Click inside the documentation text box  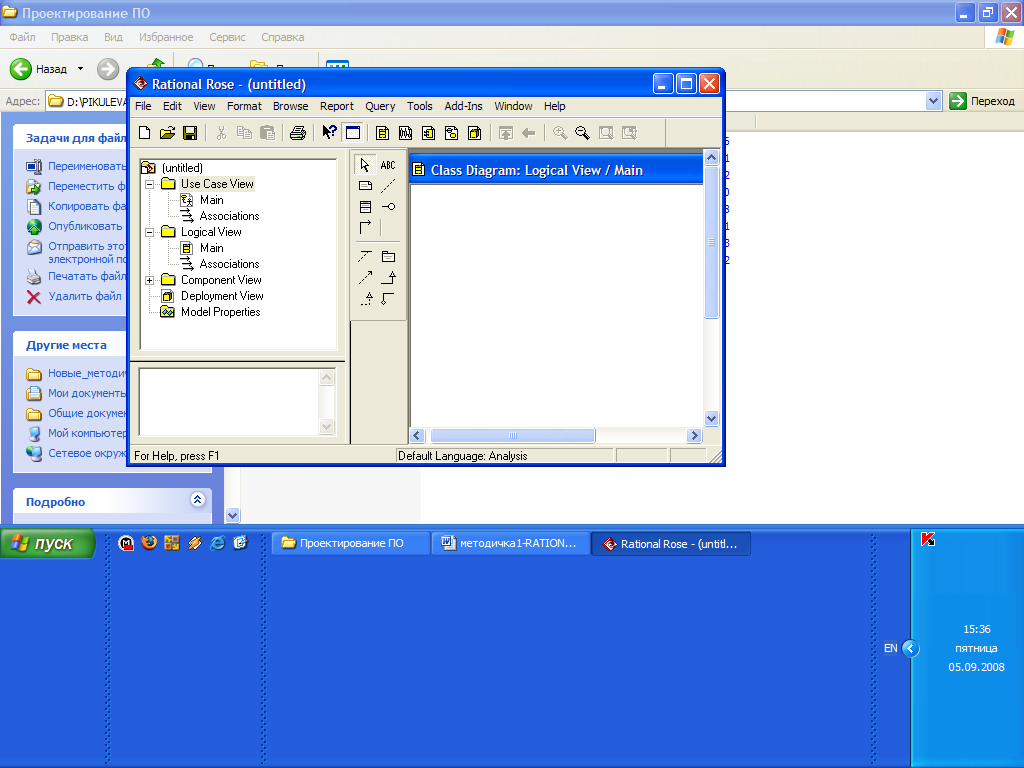point(229,402)
